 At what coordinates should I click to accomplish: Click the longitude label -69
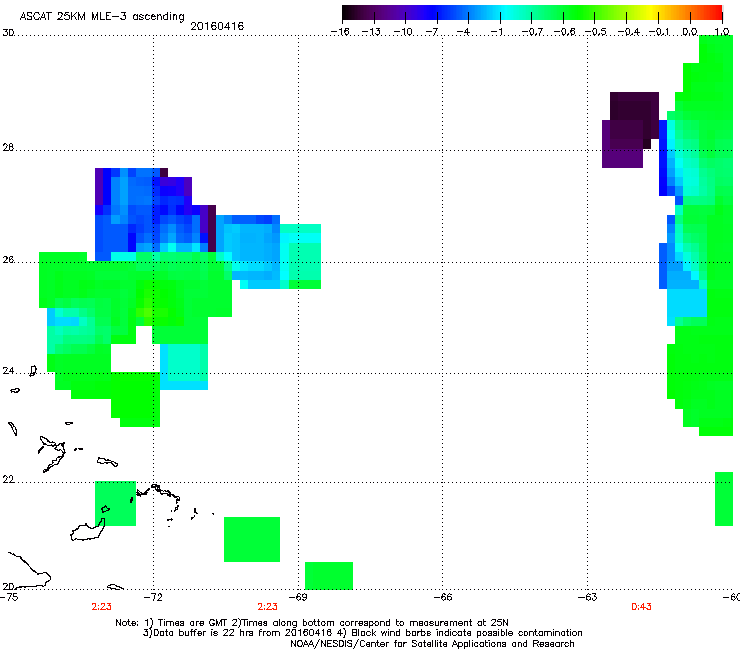point(298,597)
